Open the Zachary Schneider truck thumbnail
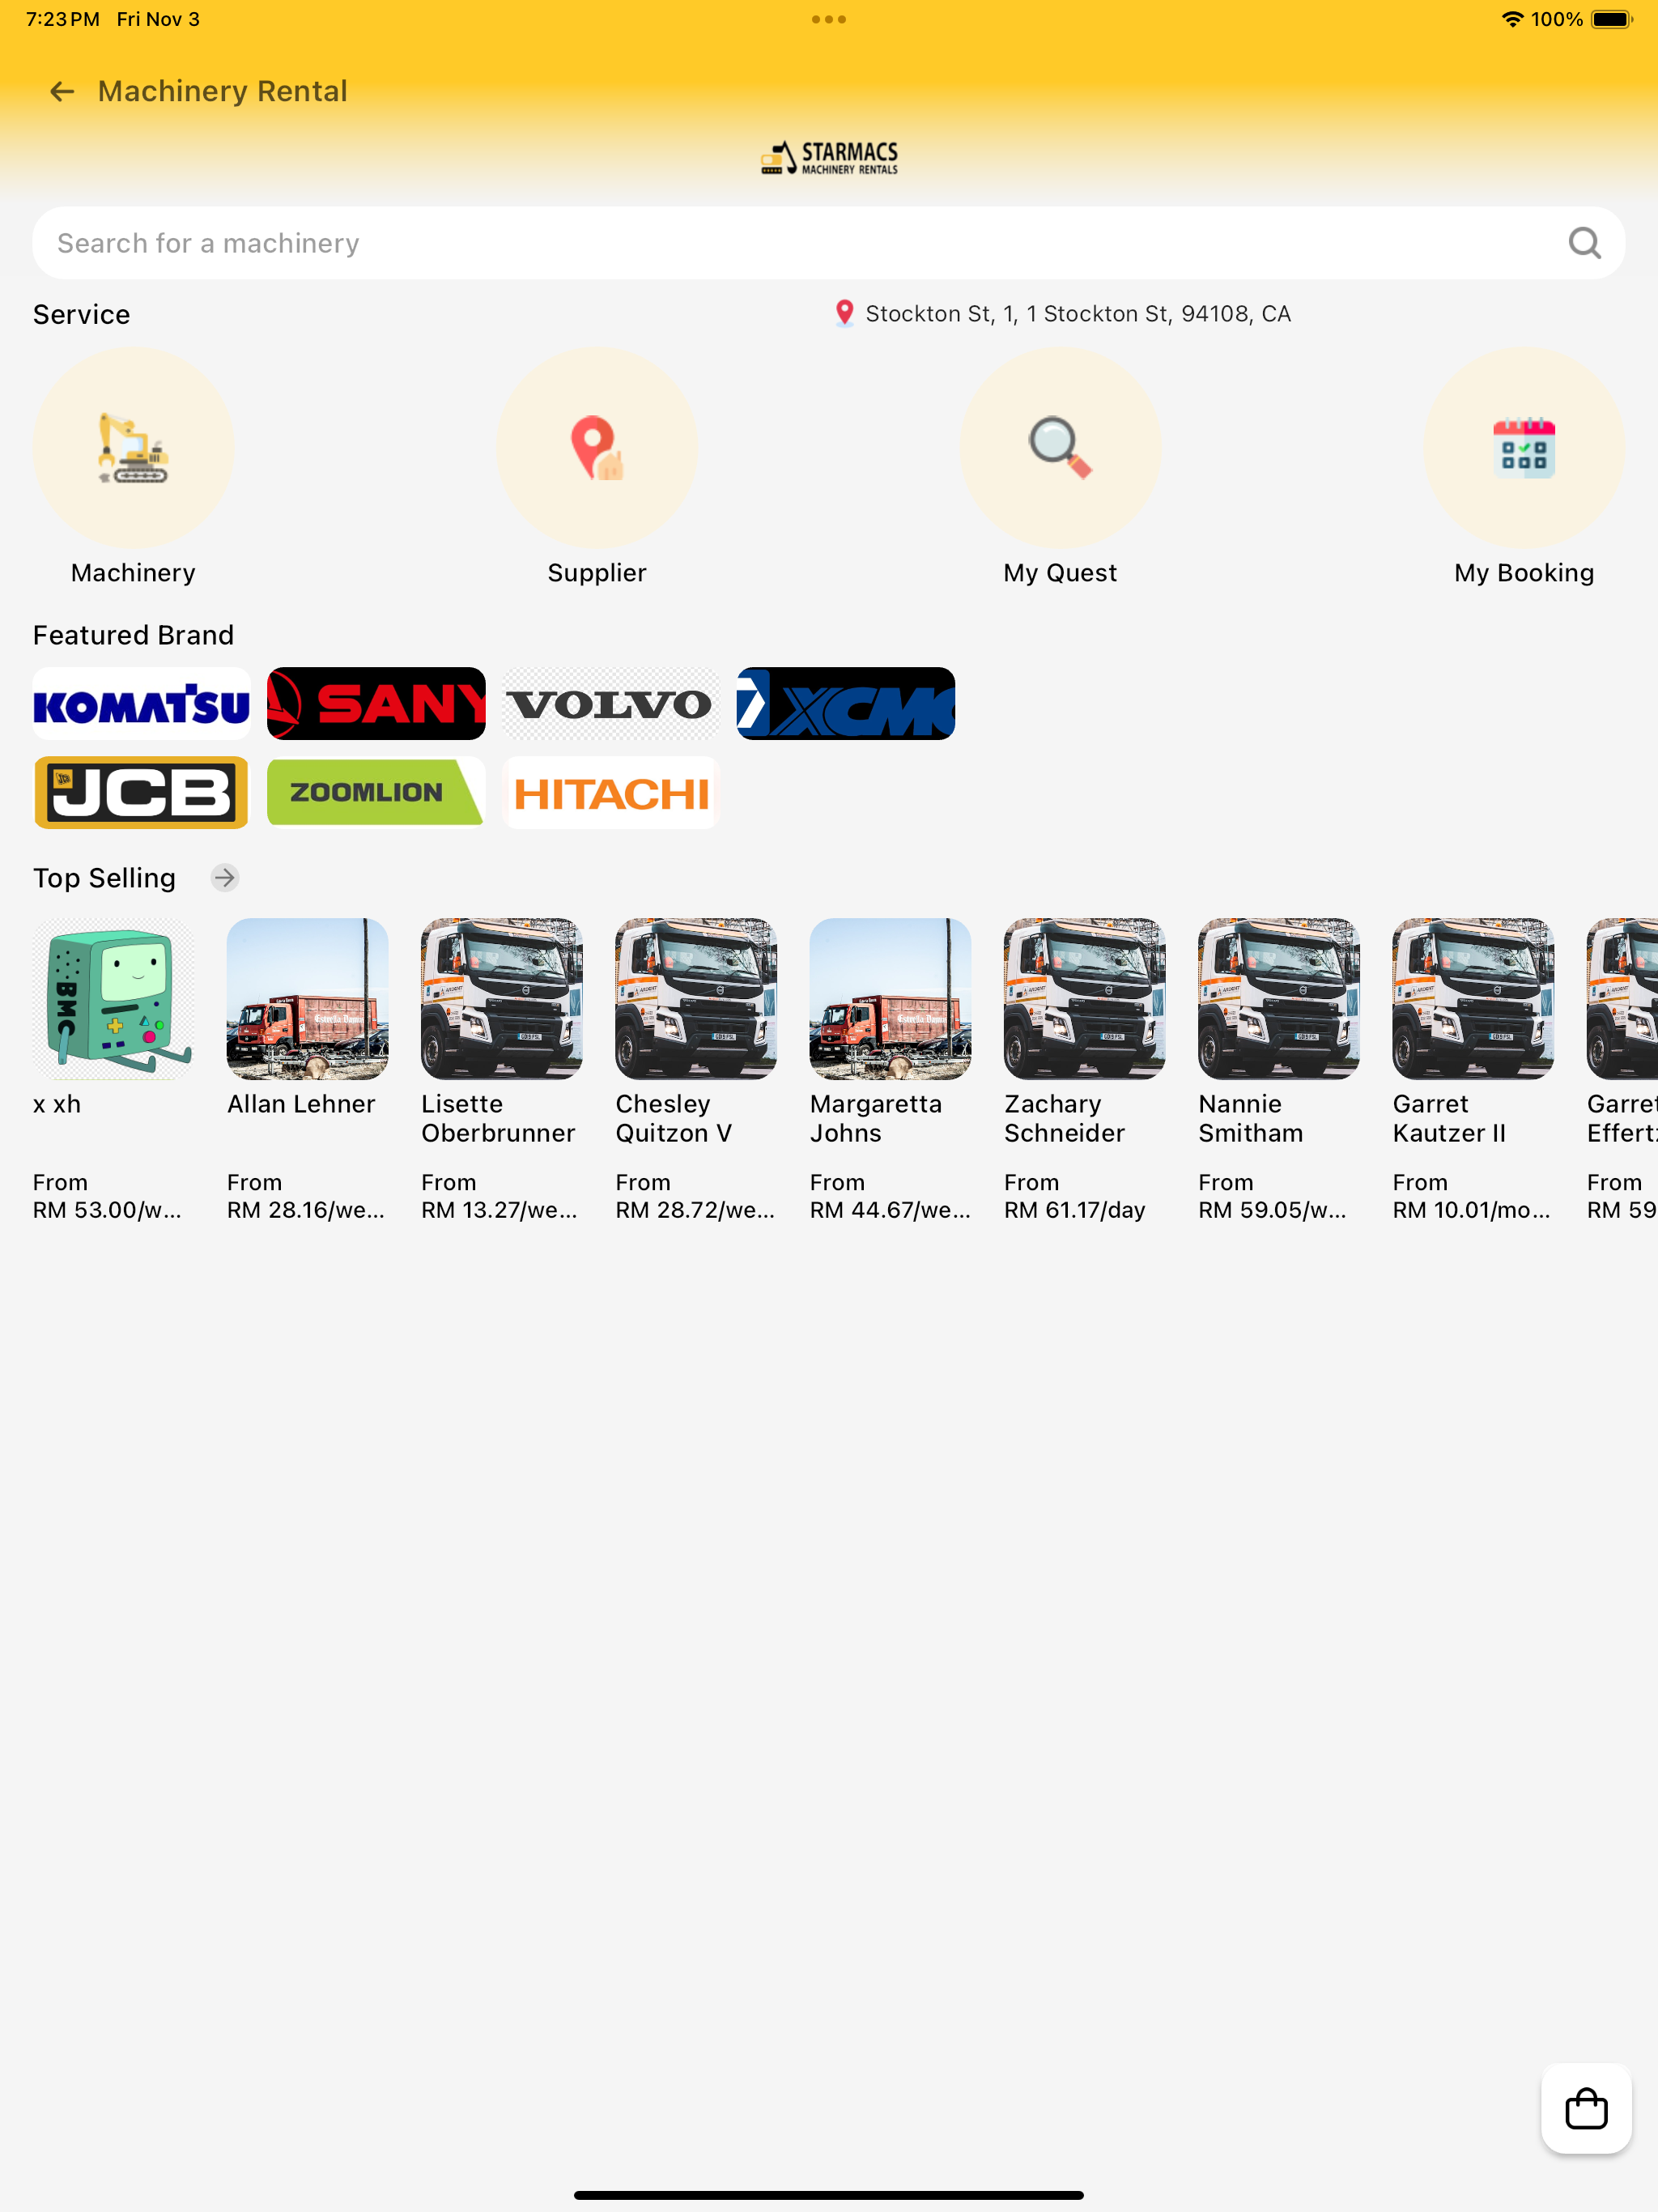The width and height of the screenshot is (1658, 2212). 1085,999
